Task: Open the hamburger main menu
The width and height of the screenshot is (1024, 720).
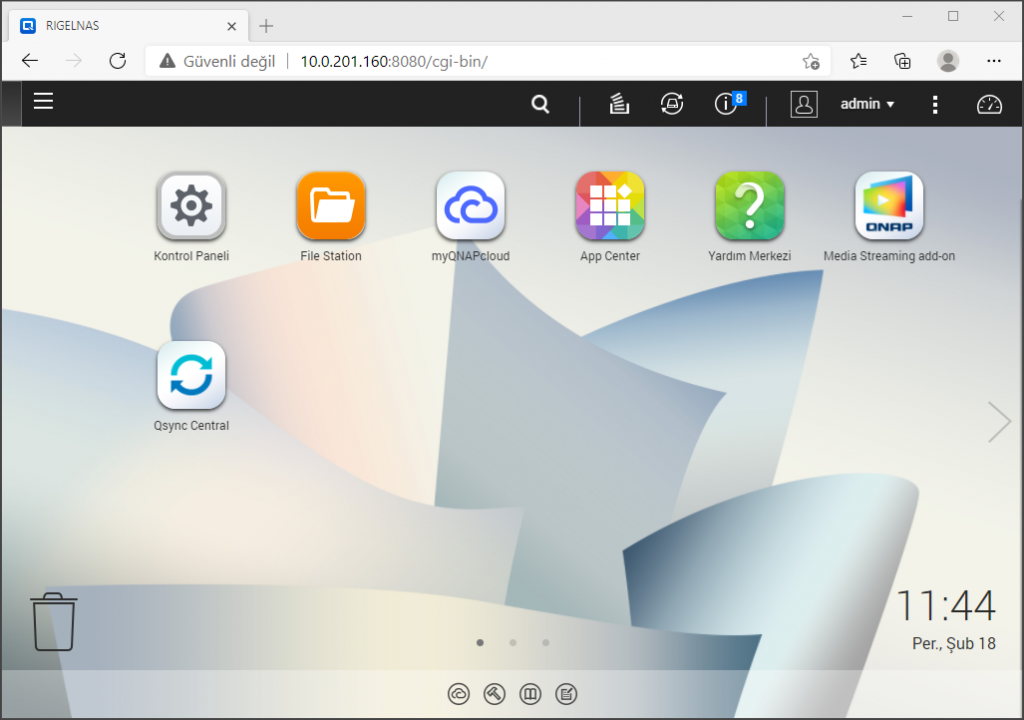Action: 43,101
